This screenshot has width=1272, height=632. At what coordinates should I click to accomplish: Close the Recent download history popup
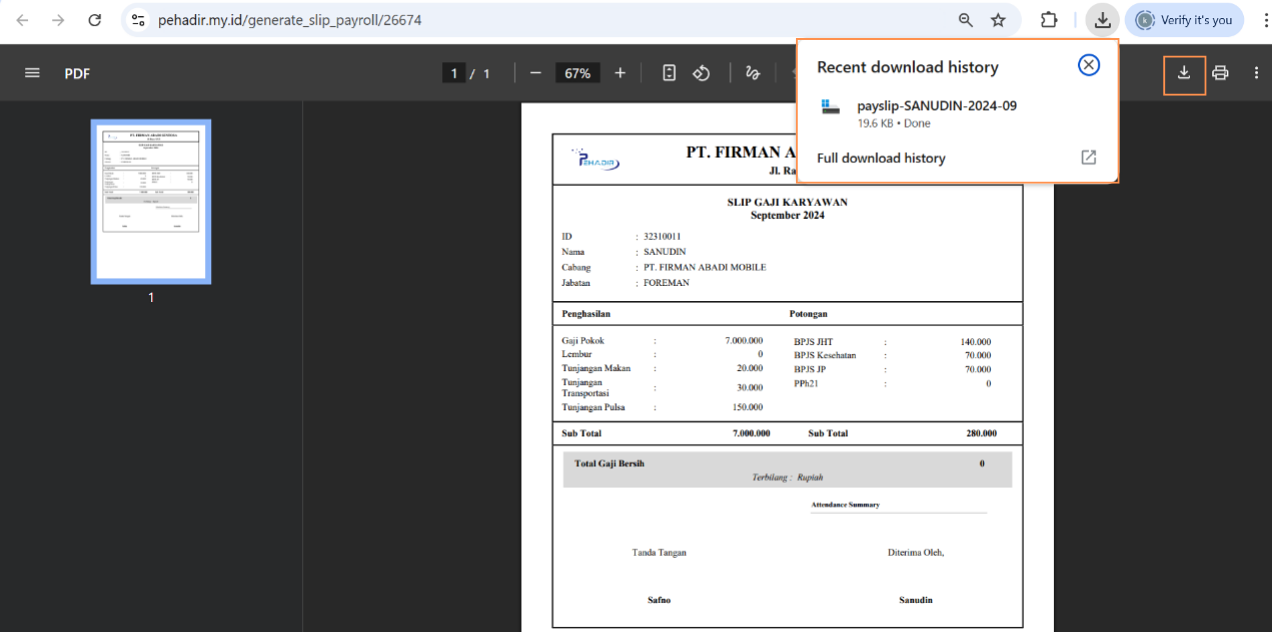pos(1089,64)
